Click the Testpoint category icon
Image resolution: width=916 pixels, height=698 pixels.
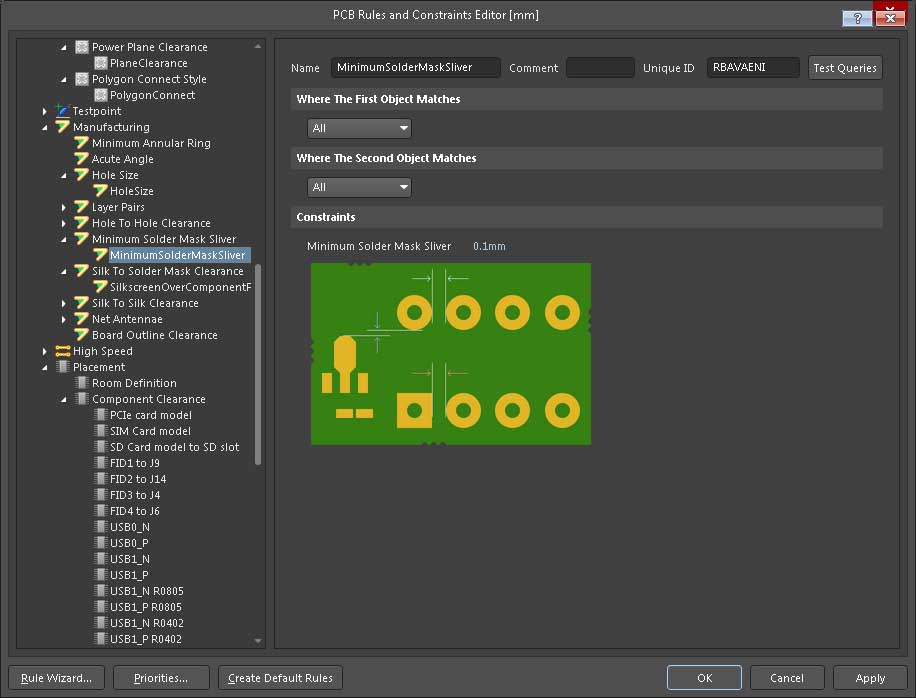(x=63, y=111)
